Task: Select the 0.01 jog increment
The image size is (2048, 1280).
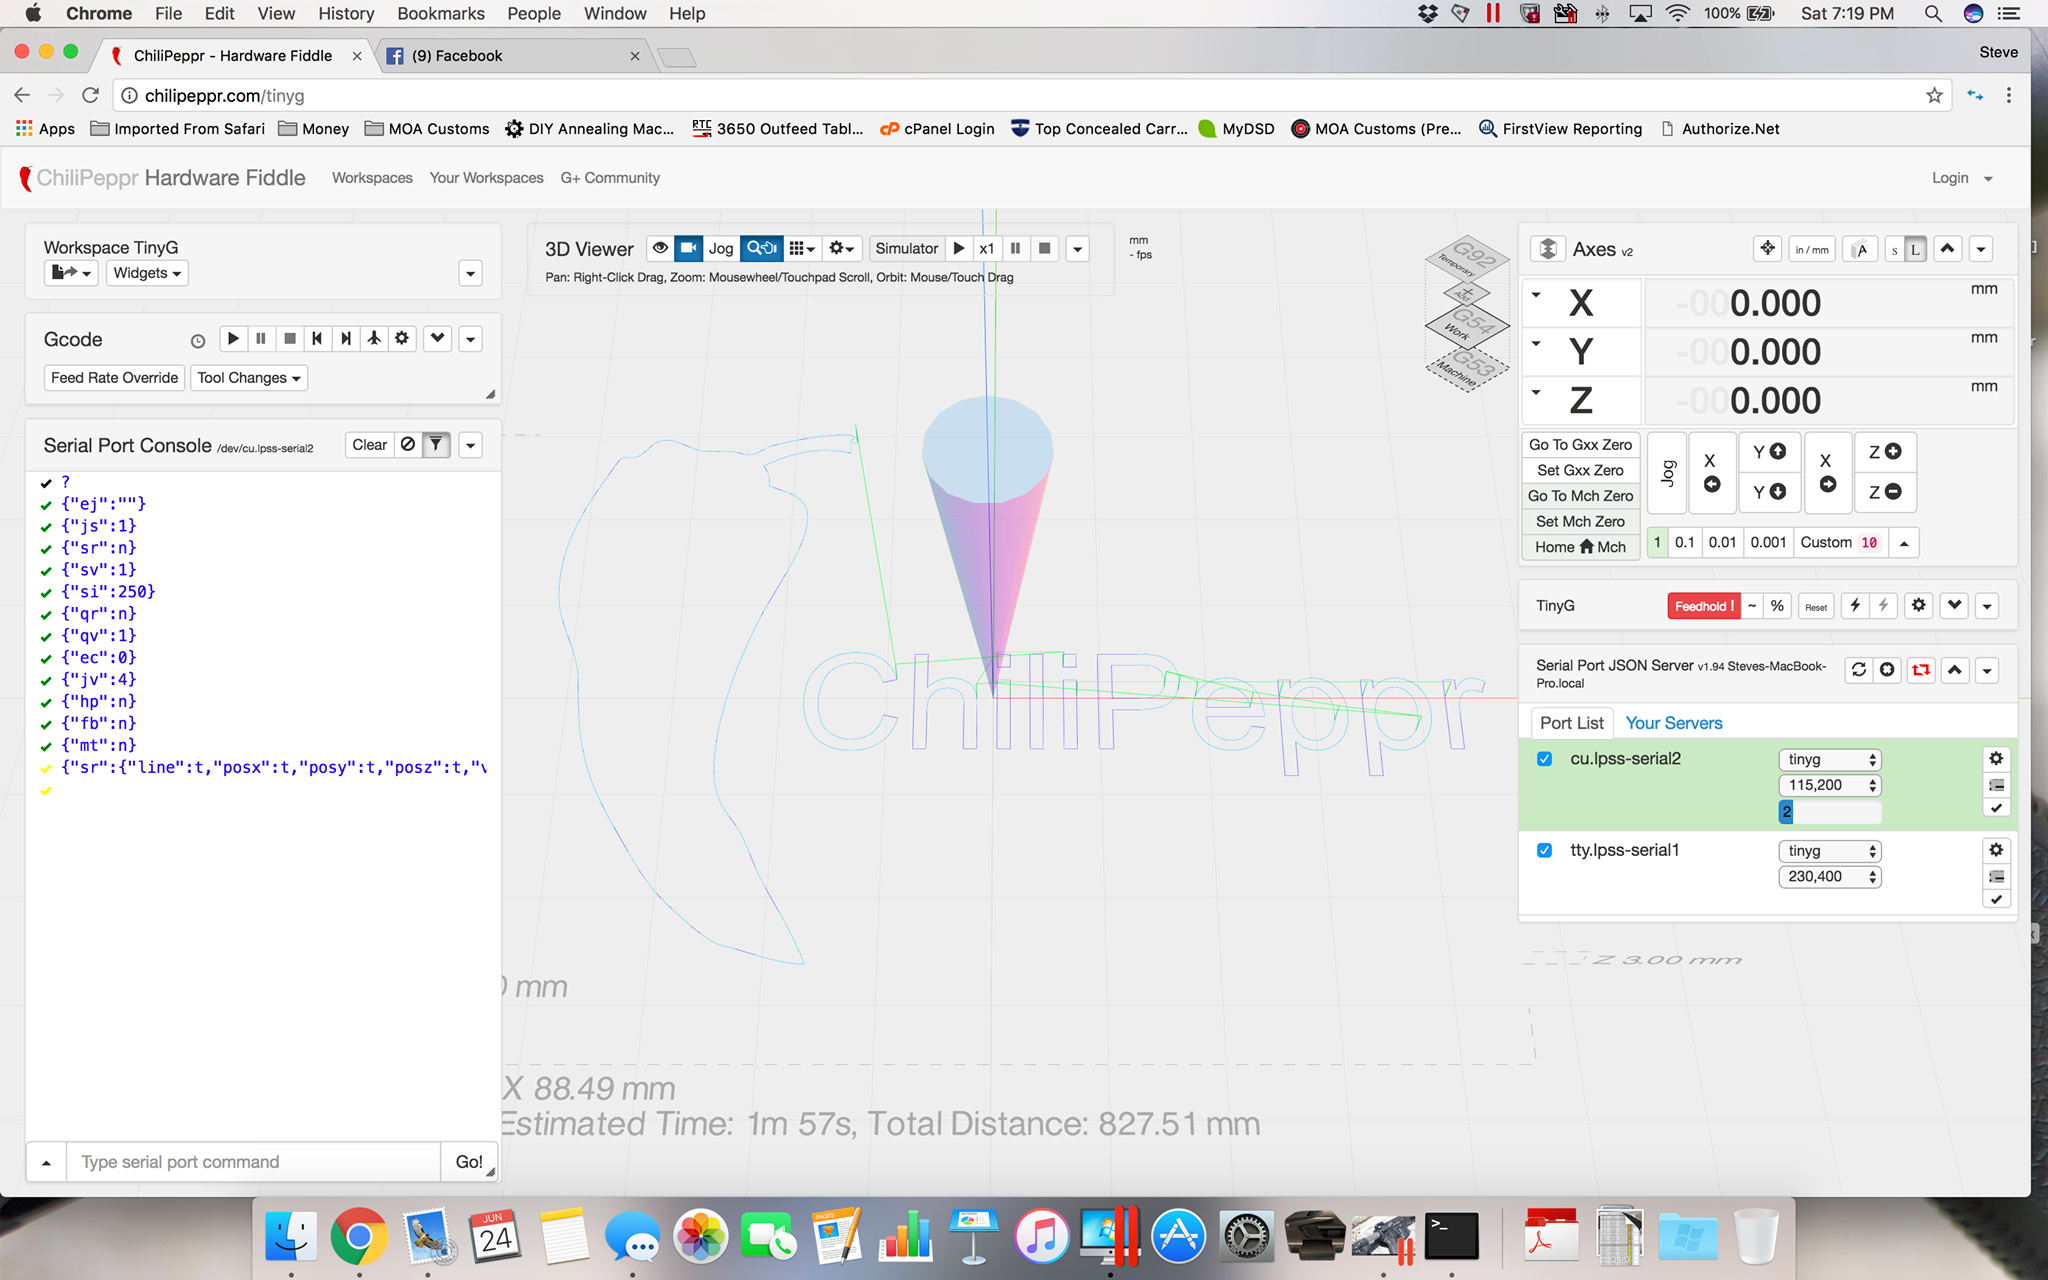Action: pos(1722,542)
